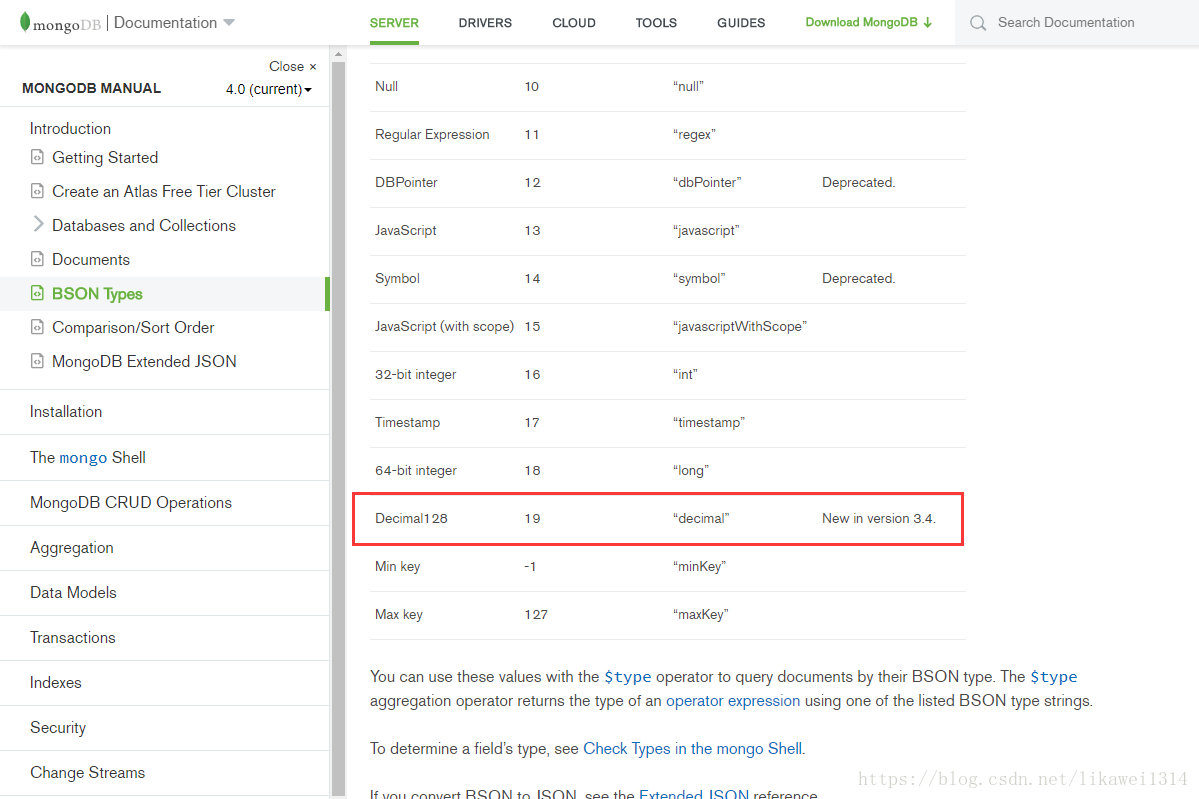Switch to the TOOLS tab
This screenshot has width=1199, height=799.
(656, 23)
